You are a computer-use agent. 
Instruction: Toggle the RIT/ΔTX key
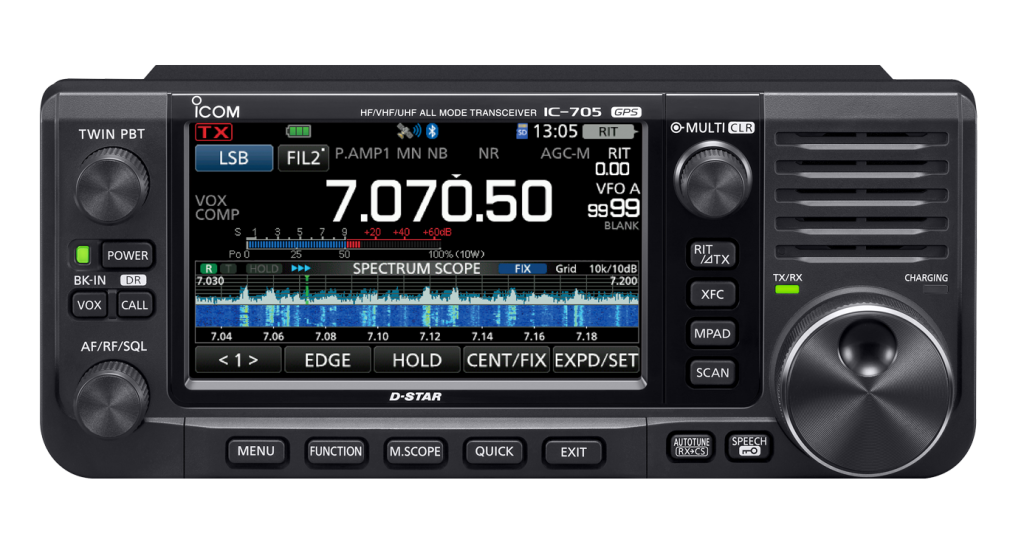(x=712, y=255)
